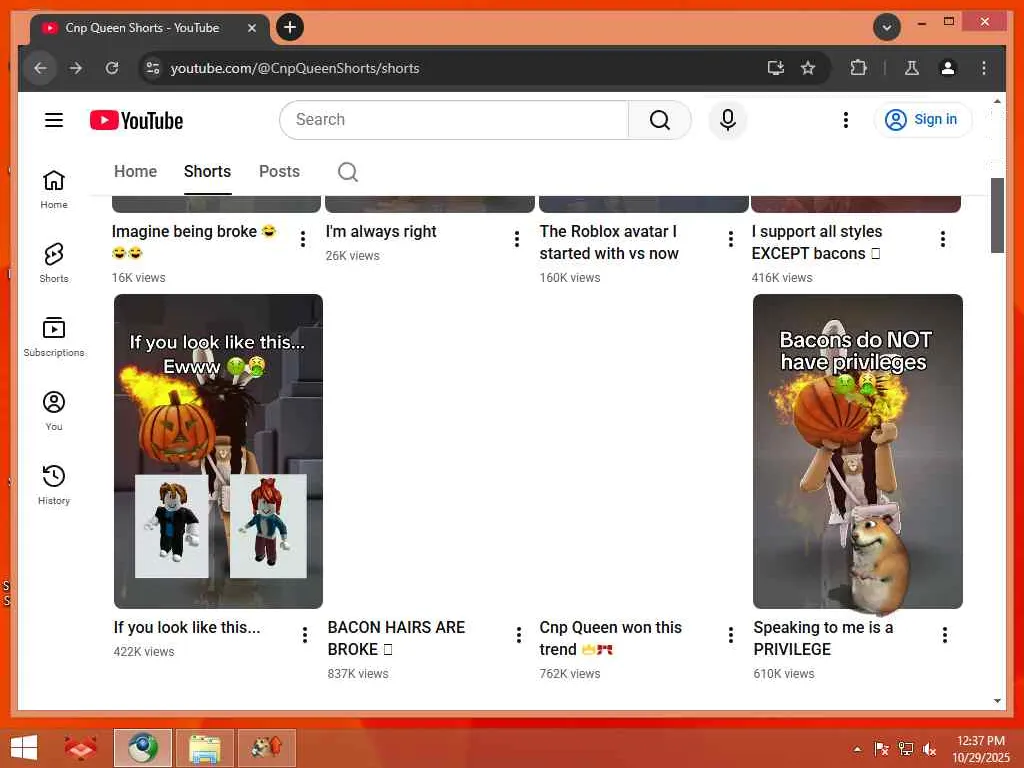
Task: Go to the YouTube logo home
Action: pyautogui.click(x=136, y=120)
